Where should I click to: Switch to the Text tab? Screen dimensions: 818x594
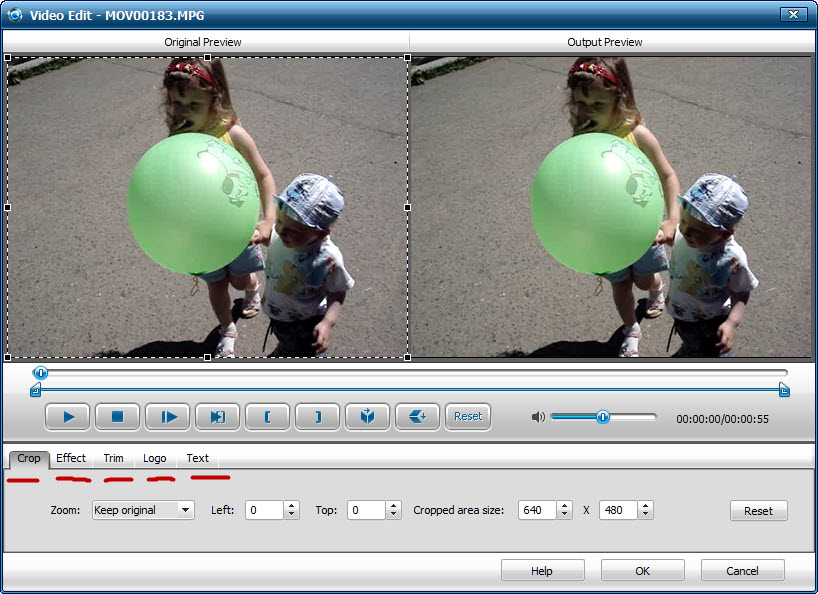coord(197,458)
